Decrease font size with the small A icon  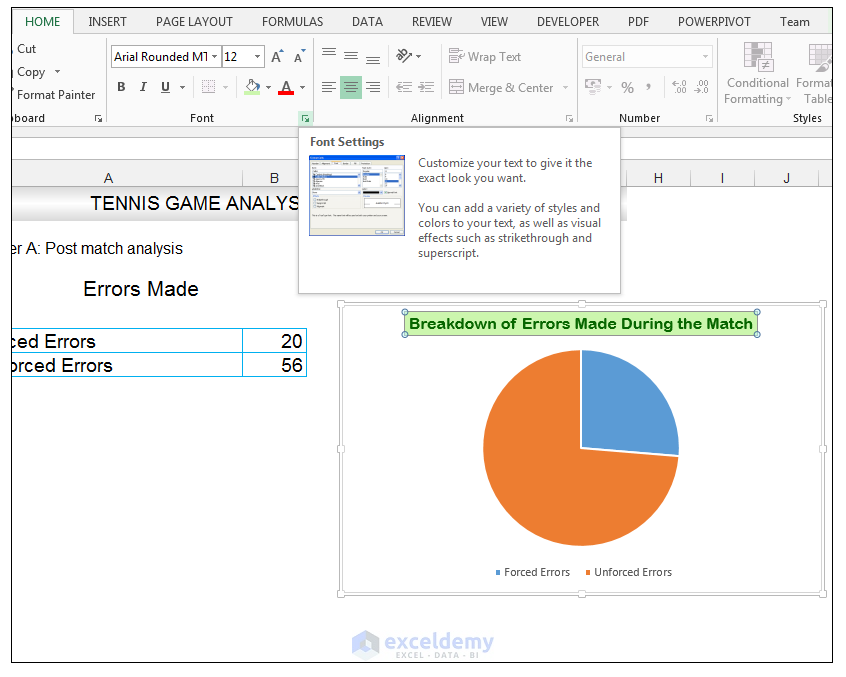tap(299, 57)
